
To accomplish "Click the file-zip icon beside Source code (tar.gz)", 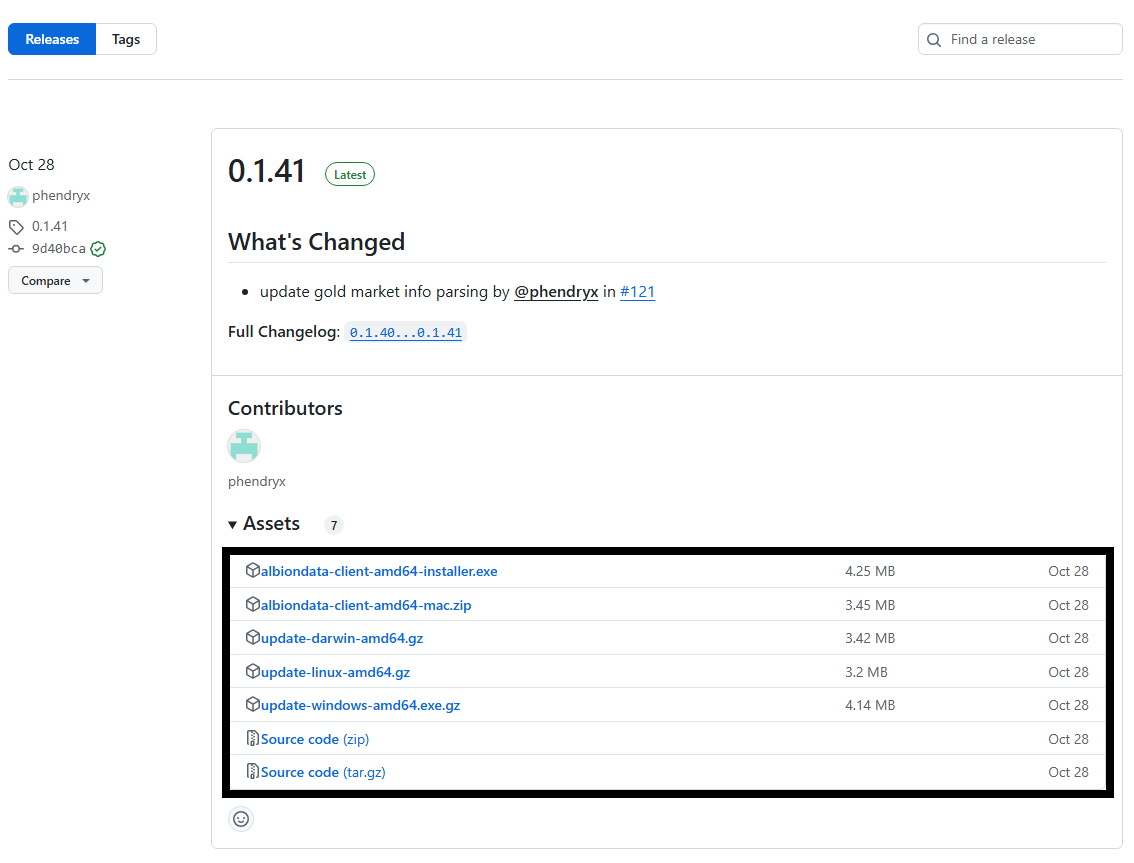I will click(253, 772).
